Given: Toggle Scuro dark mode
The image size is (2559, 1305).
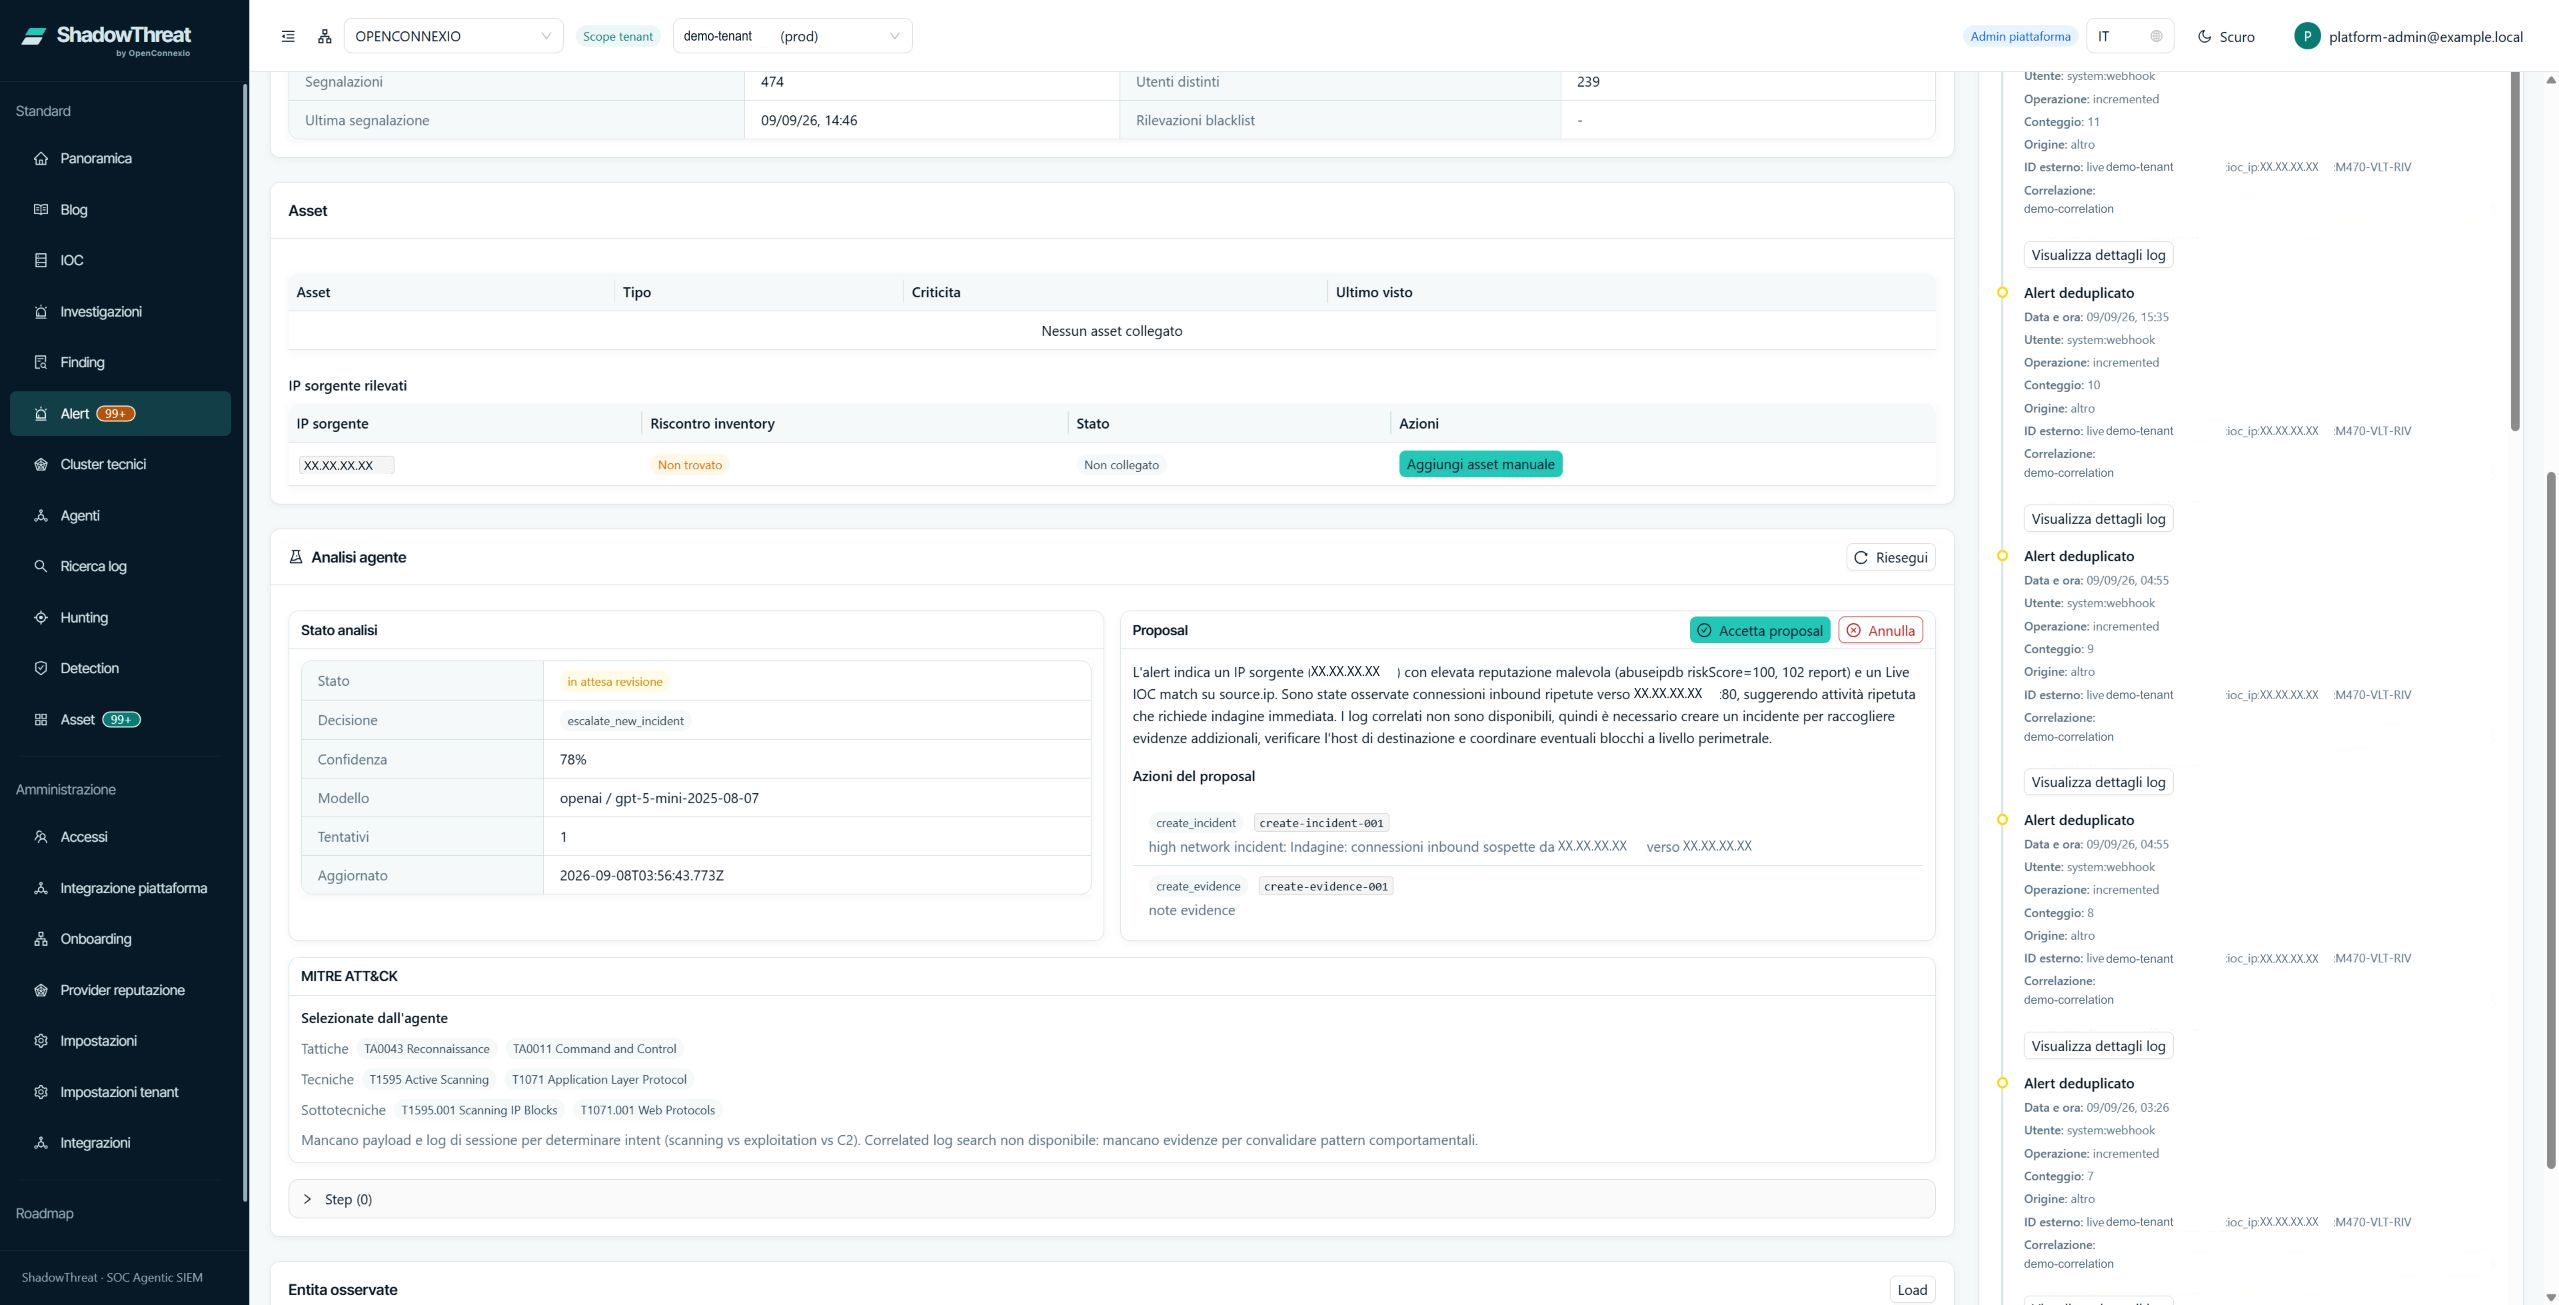Looking at the screenshot, I should tap(2226, 36).
